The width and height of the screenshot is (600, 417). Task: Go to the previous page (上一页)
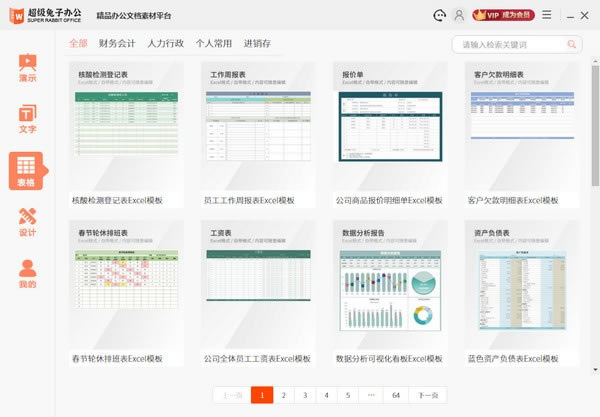coord(232,395)
